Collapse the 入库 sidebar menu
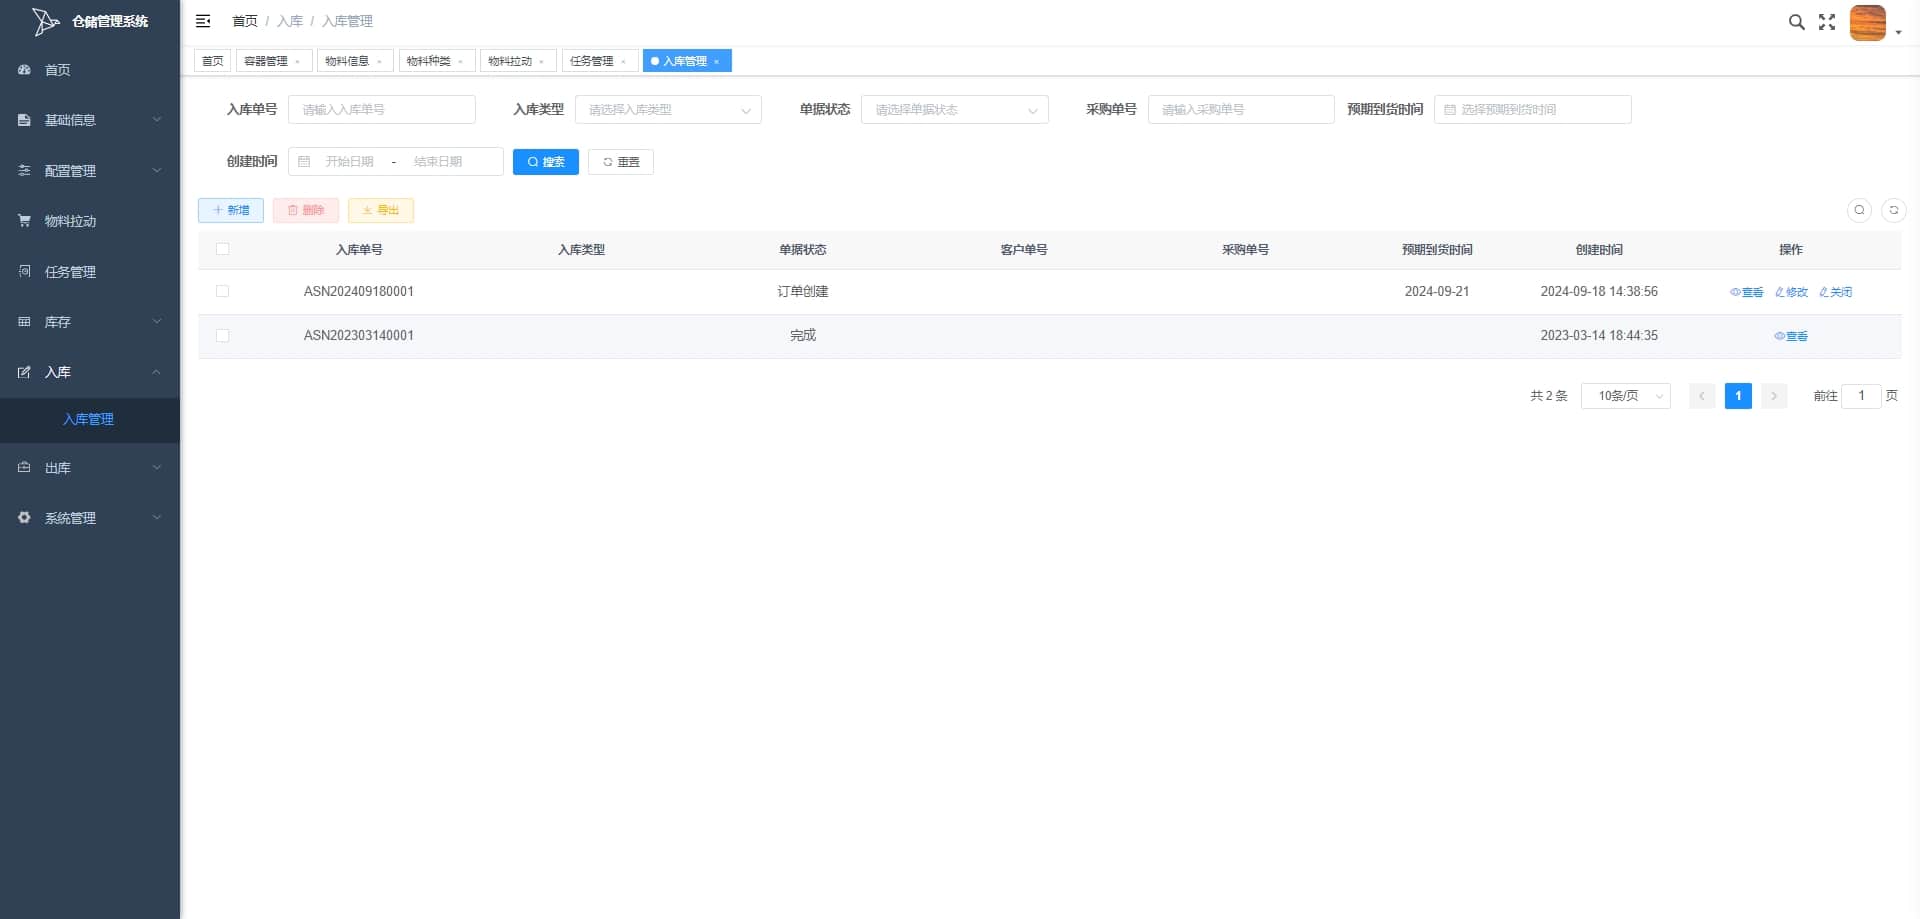 tap(90, 372)
